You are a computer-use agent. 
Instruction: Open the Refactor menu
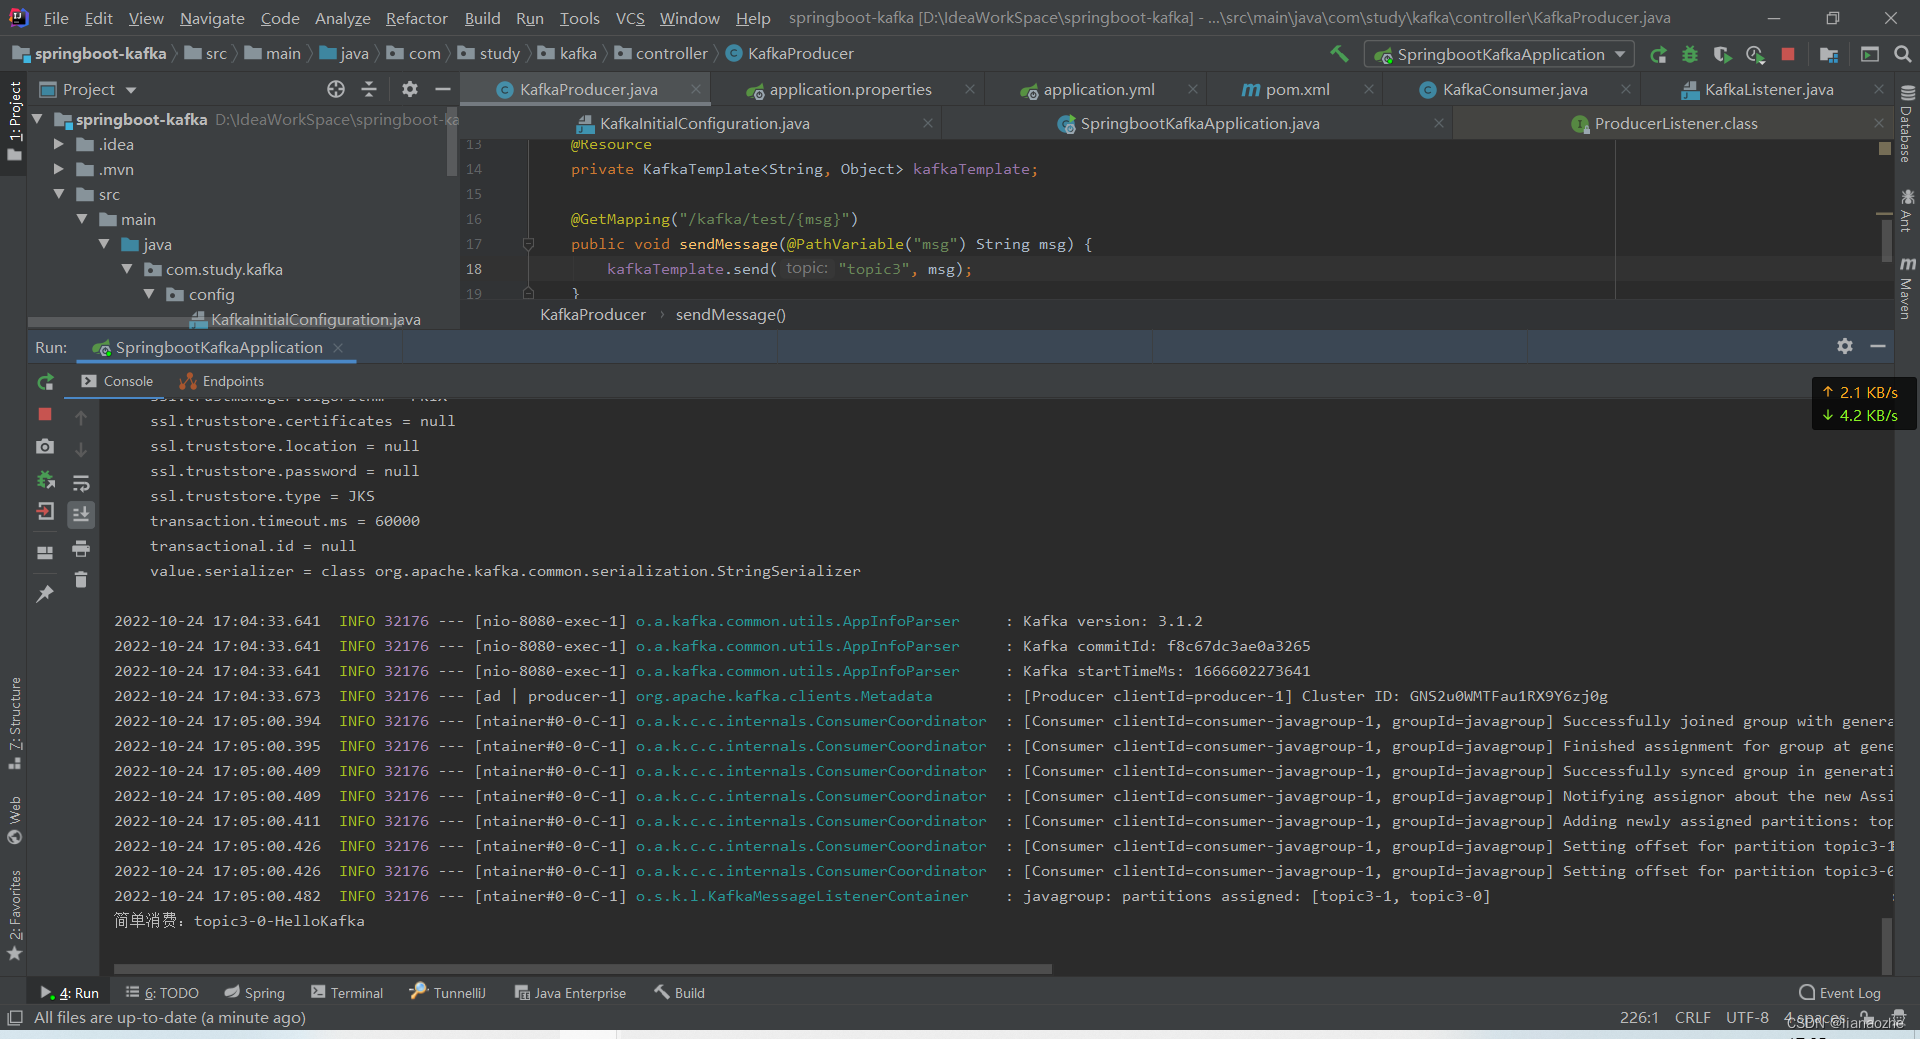416,18
